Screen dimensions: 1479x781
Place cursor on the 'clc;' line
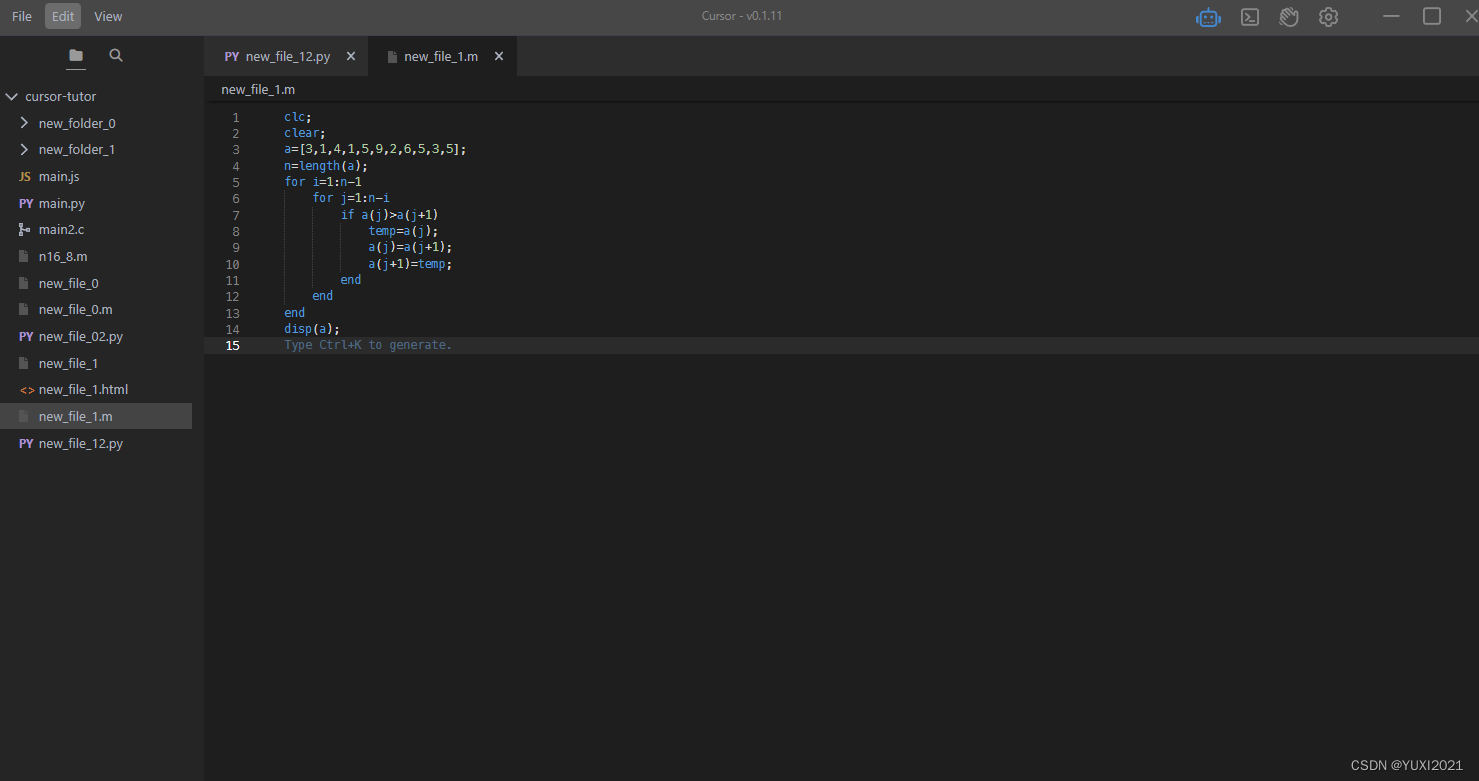[297, 117]
